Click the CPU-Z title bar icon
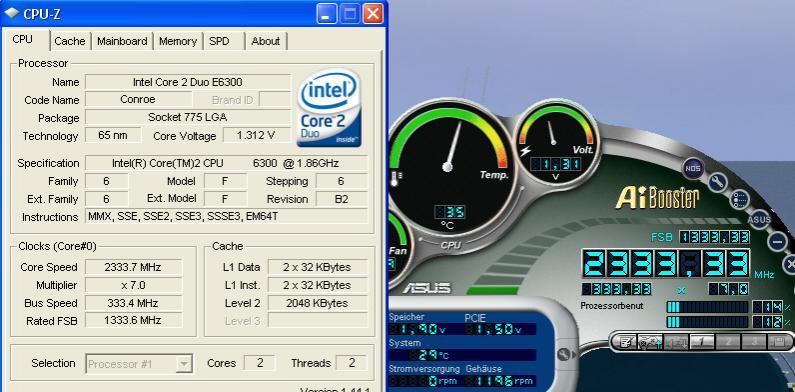The image size is (795, 392). [12, 14]
